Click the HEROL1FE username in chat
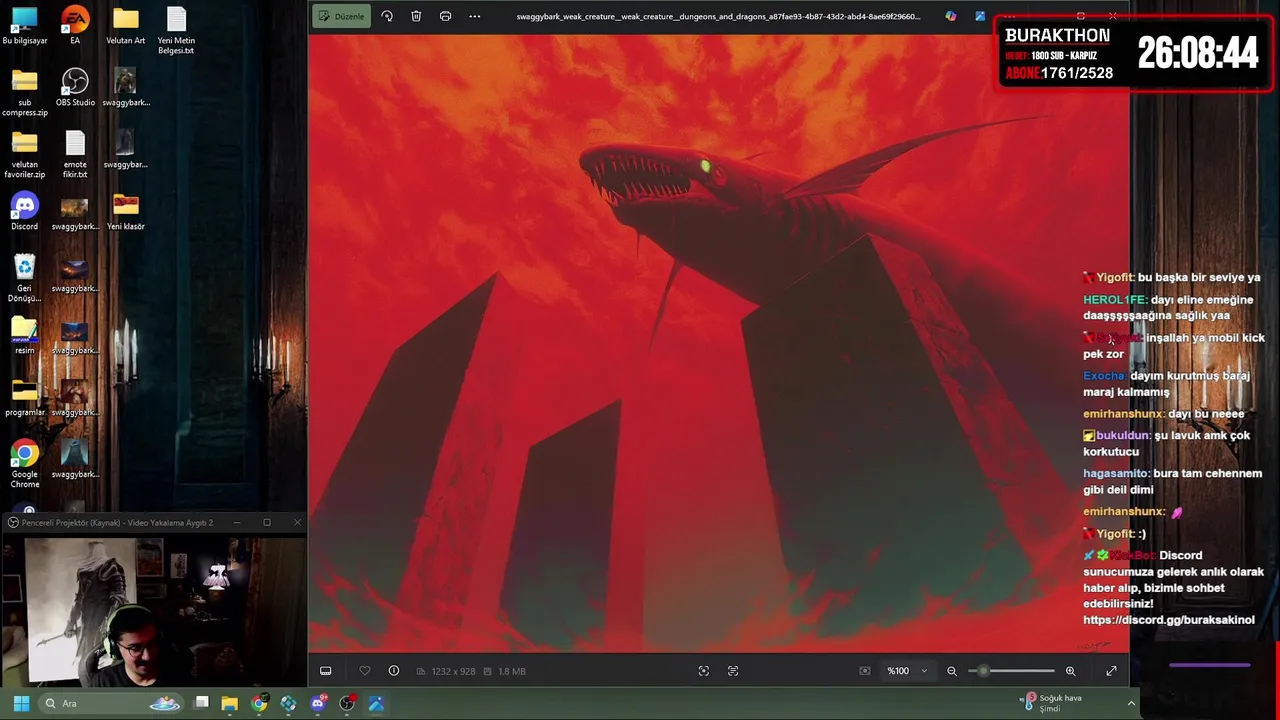Screen dimensions: 1280x720 pyautogui.click(x=1115, y=300)
